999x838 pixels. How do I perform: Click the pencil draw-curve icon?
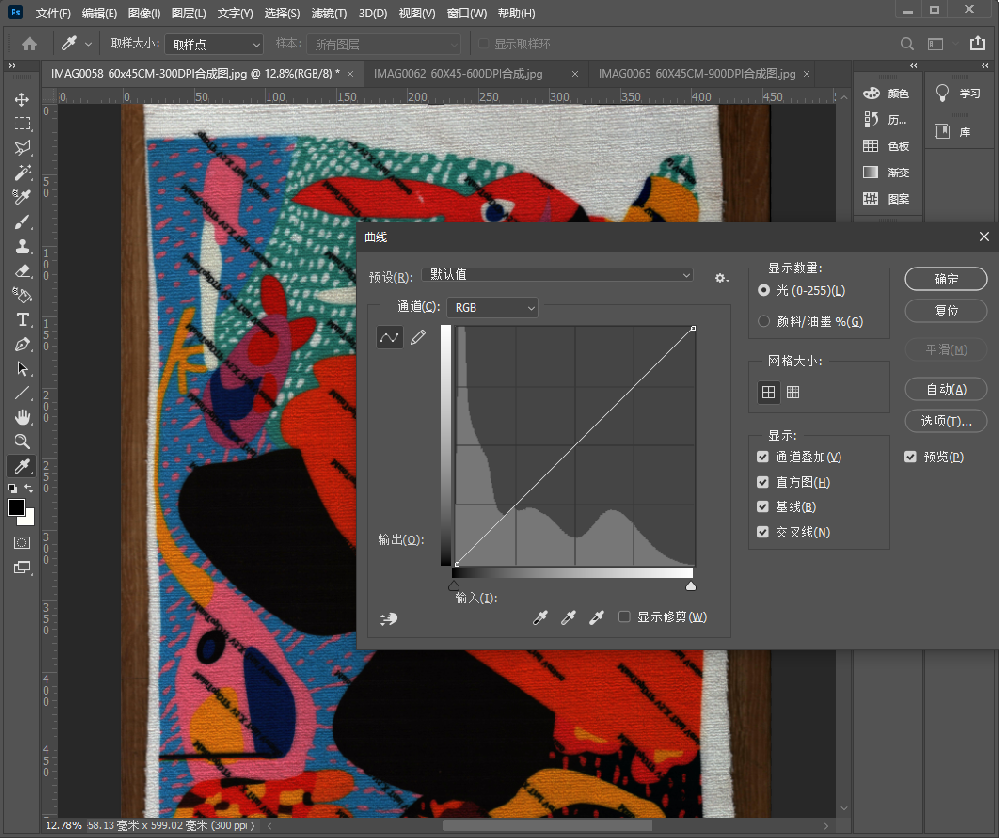(x=418, y=338)
